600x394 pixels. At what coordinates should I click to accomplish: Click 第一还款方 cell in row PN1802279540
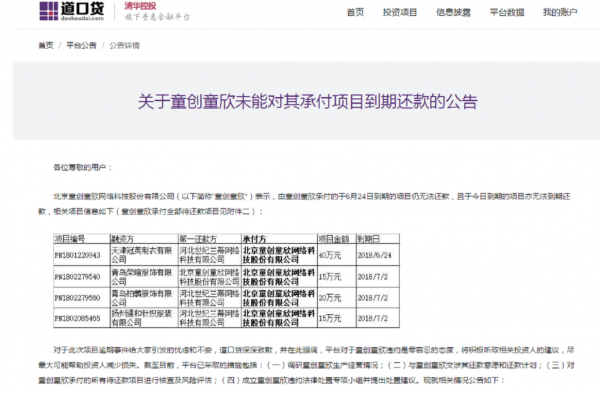(210, 277)
